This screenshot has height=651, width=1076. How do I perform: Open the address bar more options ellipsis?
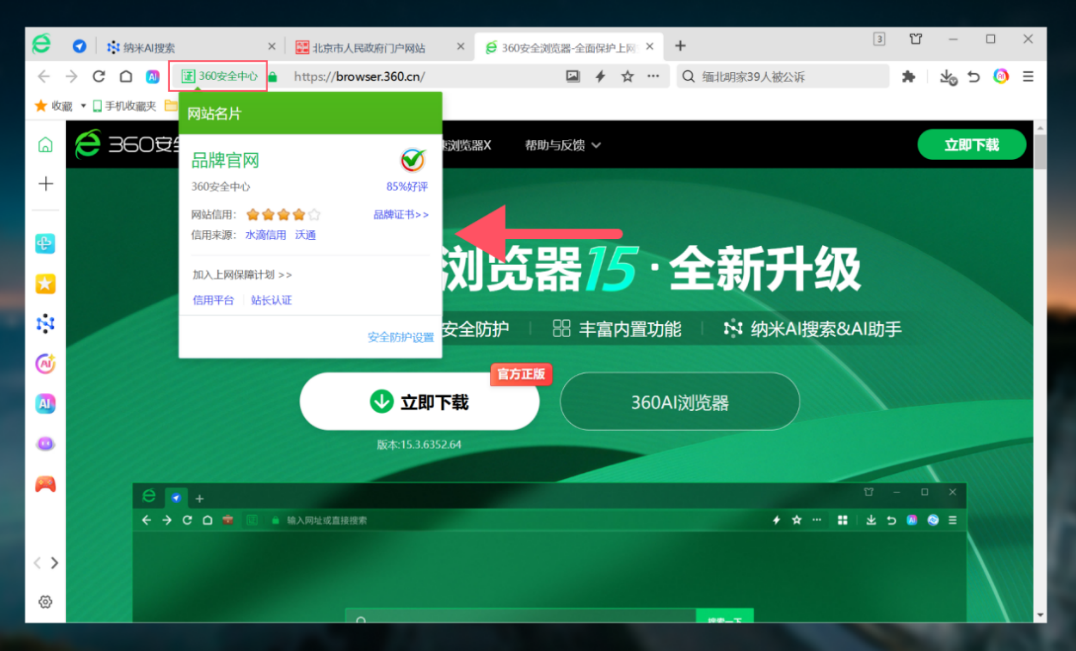[653, 76]
